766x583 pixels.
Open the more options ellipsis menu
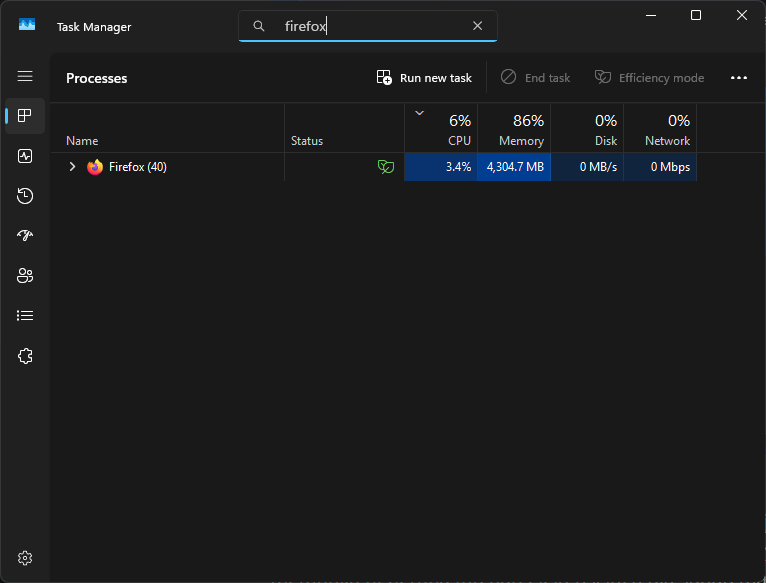click(x=739, y=78)
